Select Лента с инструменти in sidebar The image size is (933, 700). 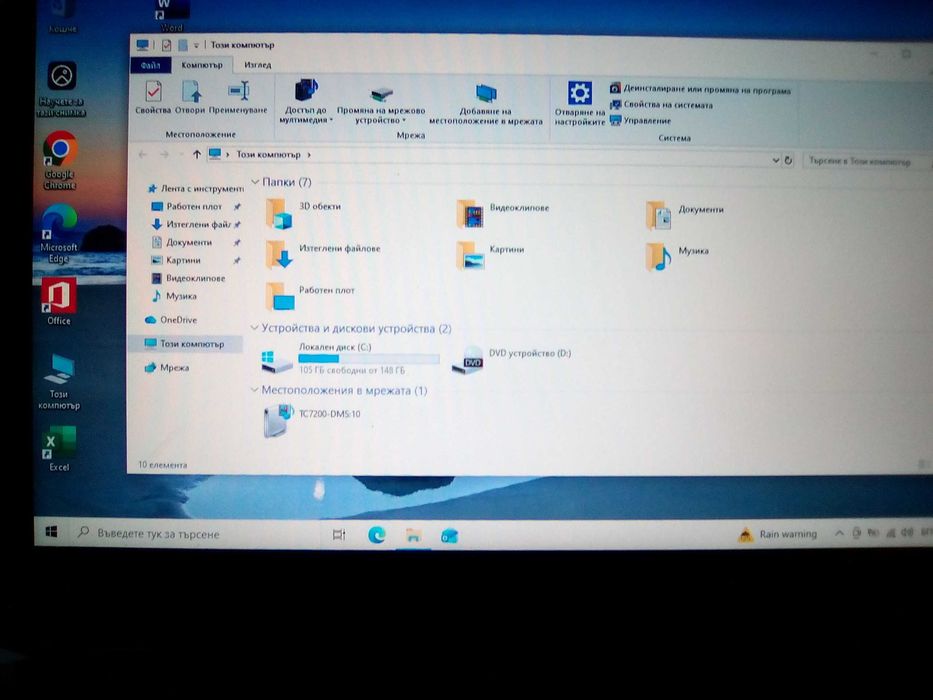point(195,189)
